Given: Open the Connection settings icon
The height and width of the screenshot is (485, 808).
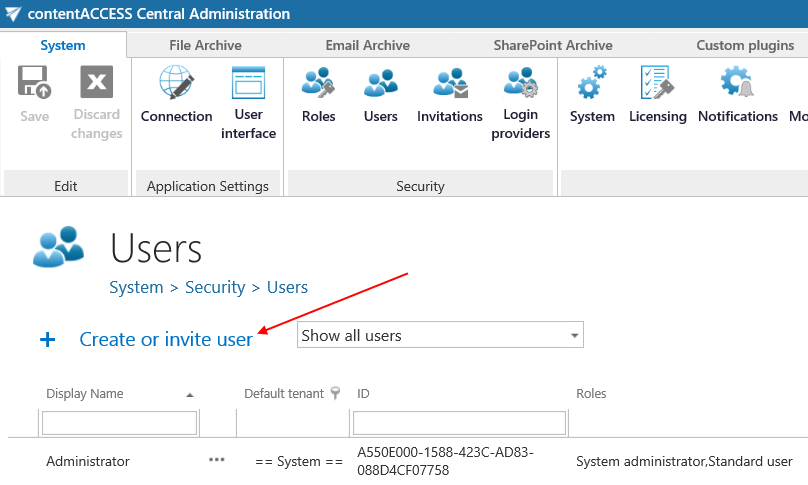Looking at the screenshot, I should click(176, 84).
